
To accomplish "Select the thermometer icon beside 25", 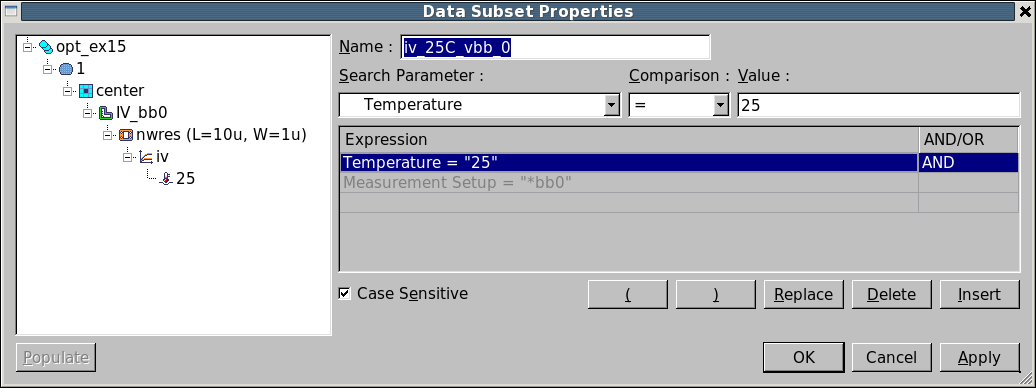I will tap(166, 178).
